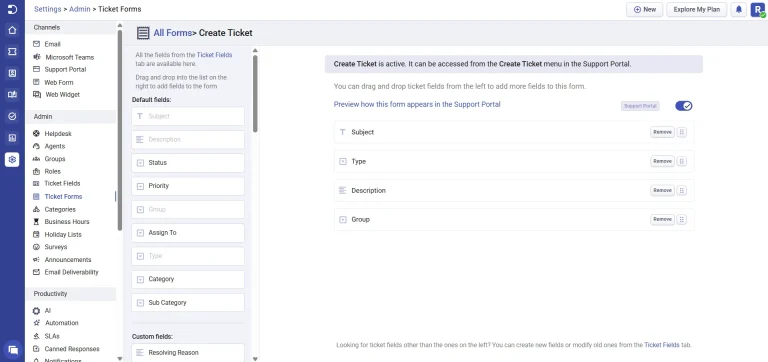Click the Settings breadcrumb link
Image resolution: width=768 pixels, height=362 pixels.
pyautogui.click(x=48, y=9)
